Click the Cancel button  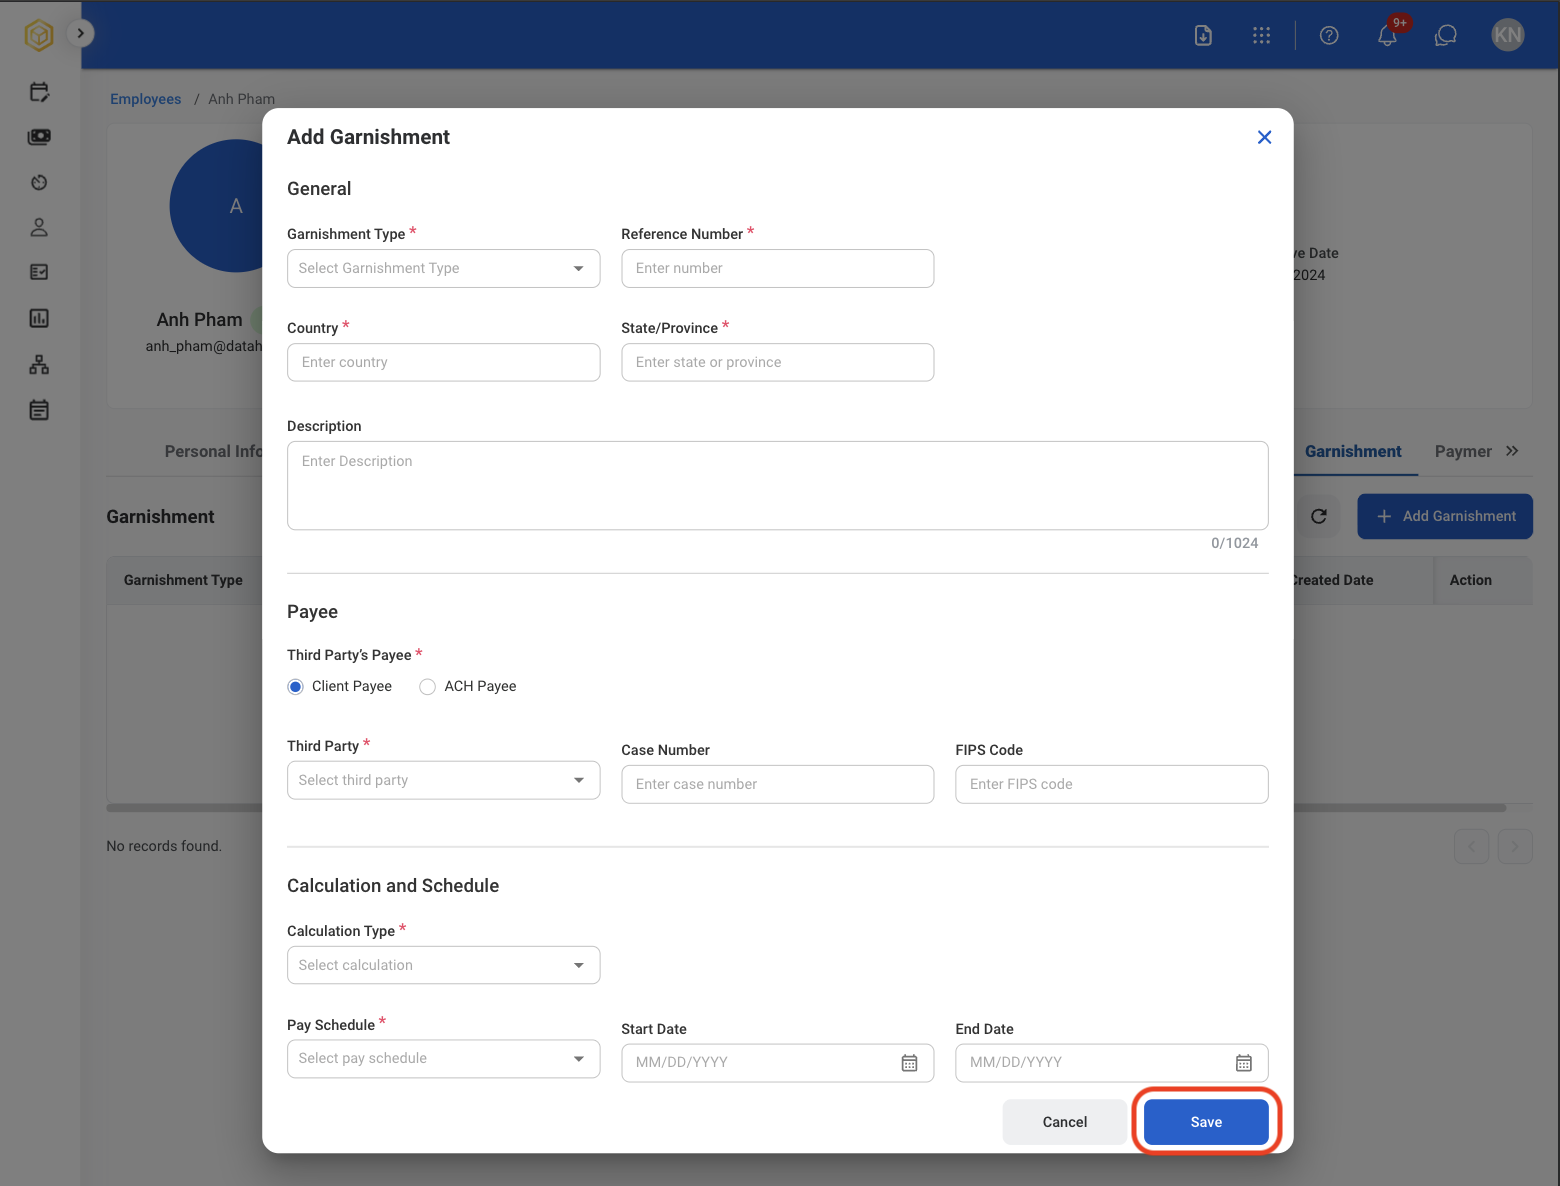[1064, 1122]
